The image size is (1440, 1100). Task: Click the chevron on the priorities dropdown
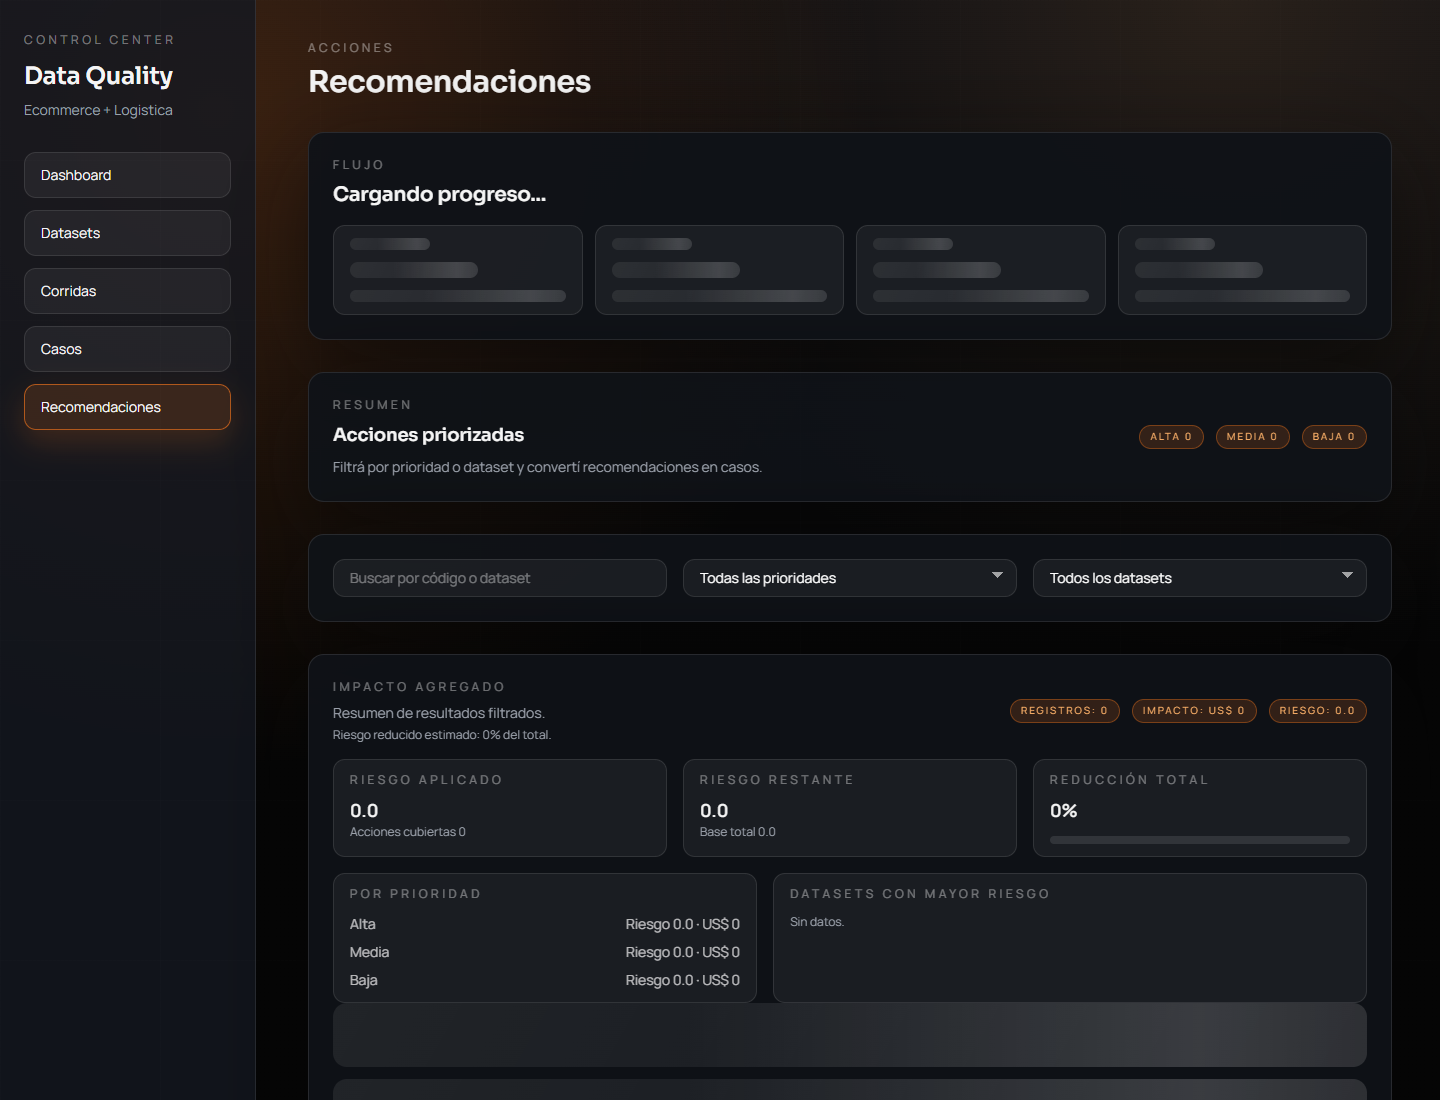(x=997, y=577)
